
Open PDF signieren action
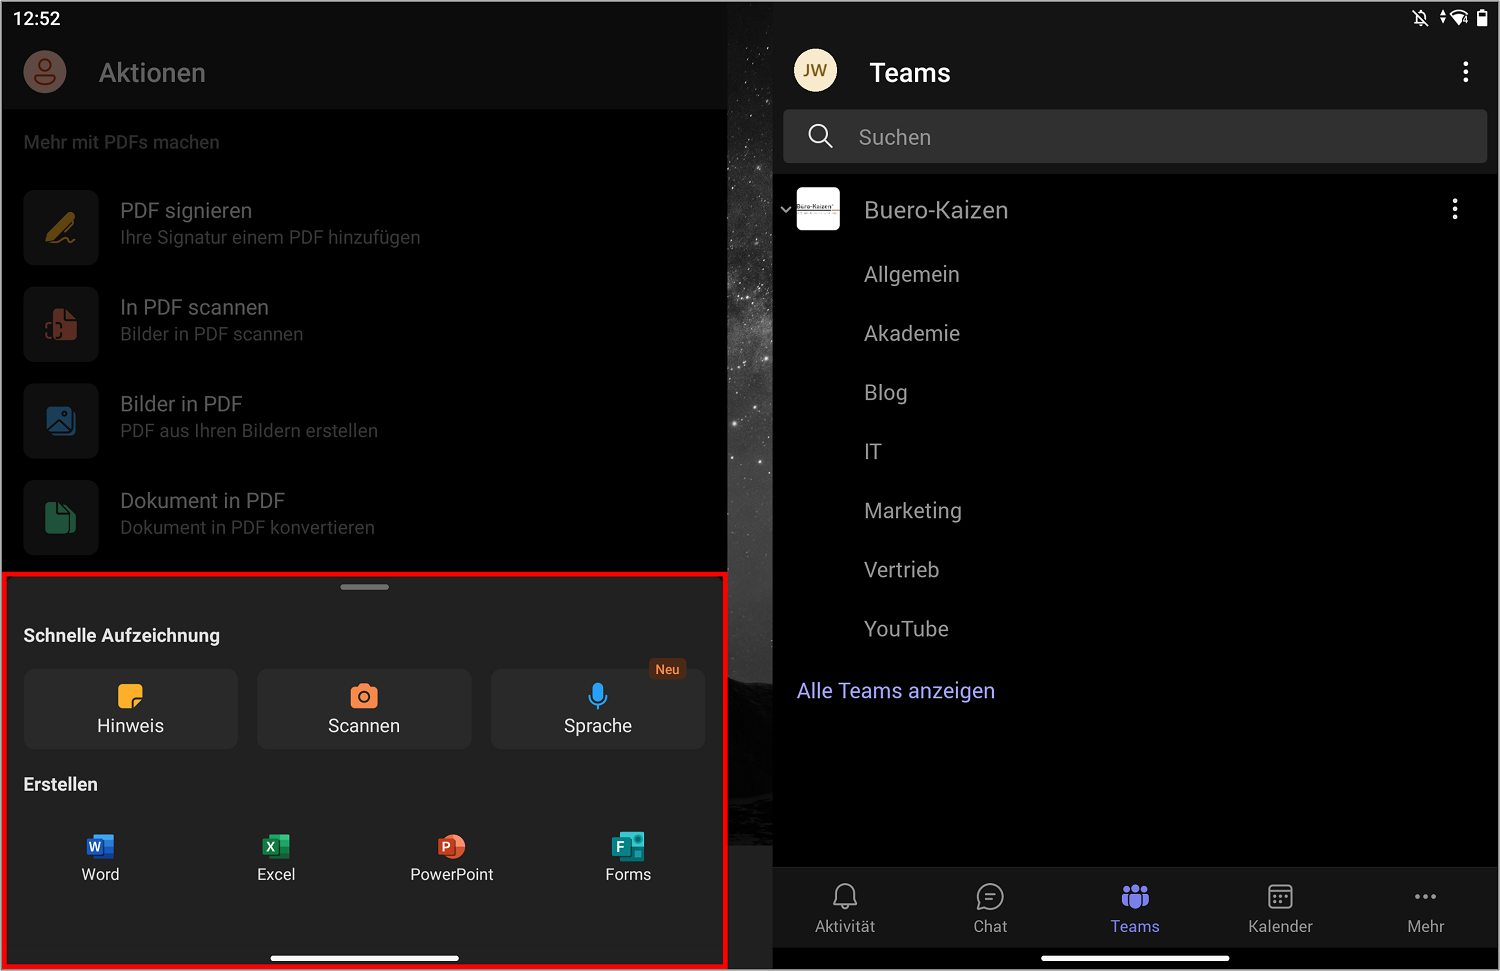click(x=364, y=227)
